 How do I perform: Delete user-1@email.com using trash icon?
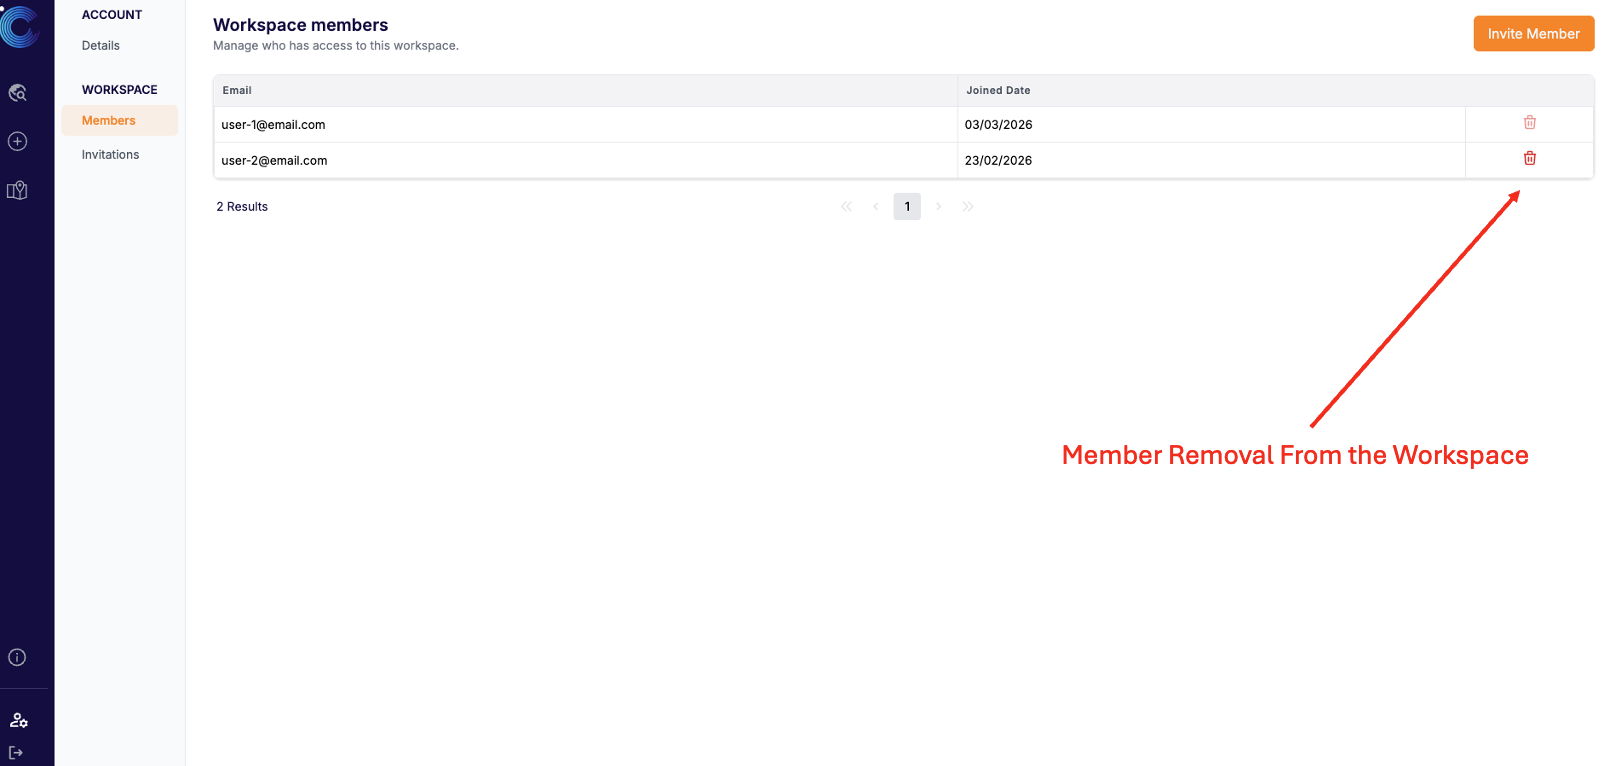[x=1529, y=123]
